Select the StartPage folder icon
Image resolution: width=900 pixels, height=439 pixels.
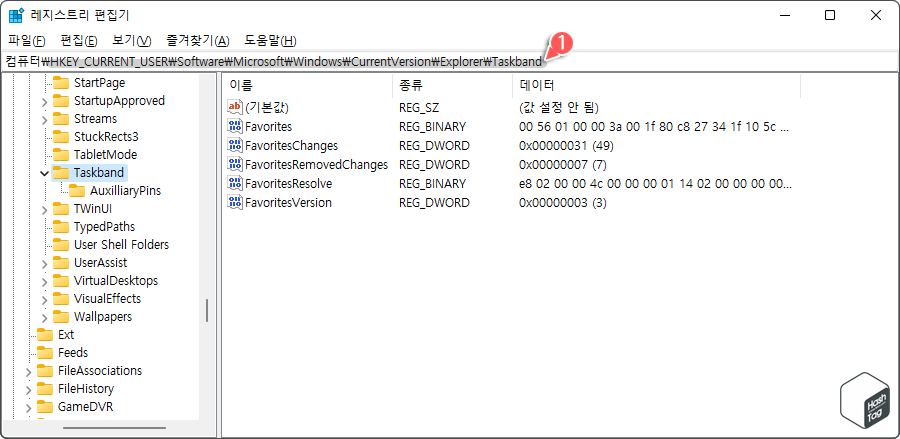(61, 83)
